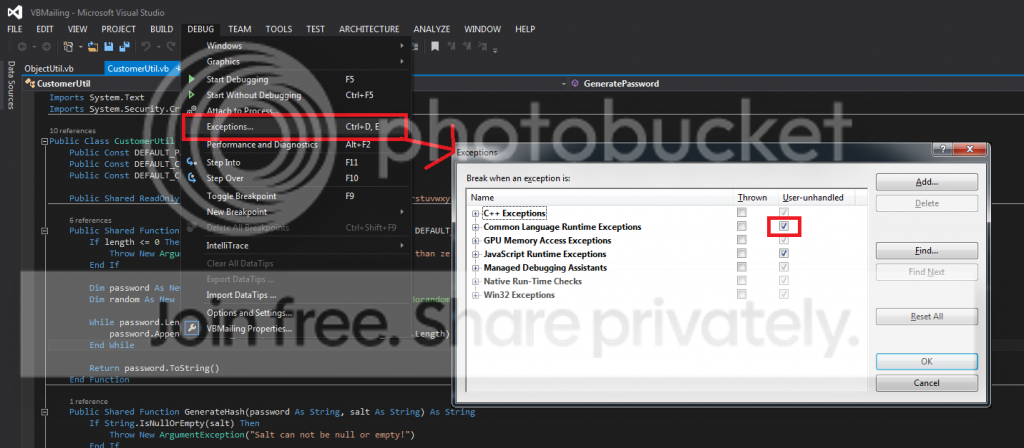1024x448 pixels.
Task: Click the Visual Studio logo in title bar
Action: [14, 12]
